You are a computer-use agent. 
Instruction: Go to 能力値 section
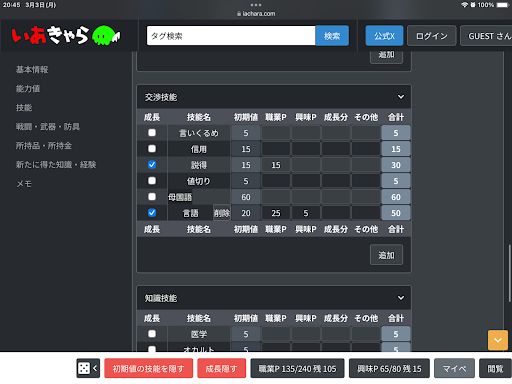coord(28,88)
